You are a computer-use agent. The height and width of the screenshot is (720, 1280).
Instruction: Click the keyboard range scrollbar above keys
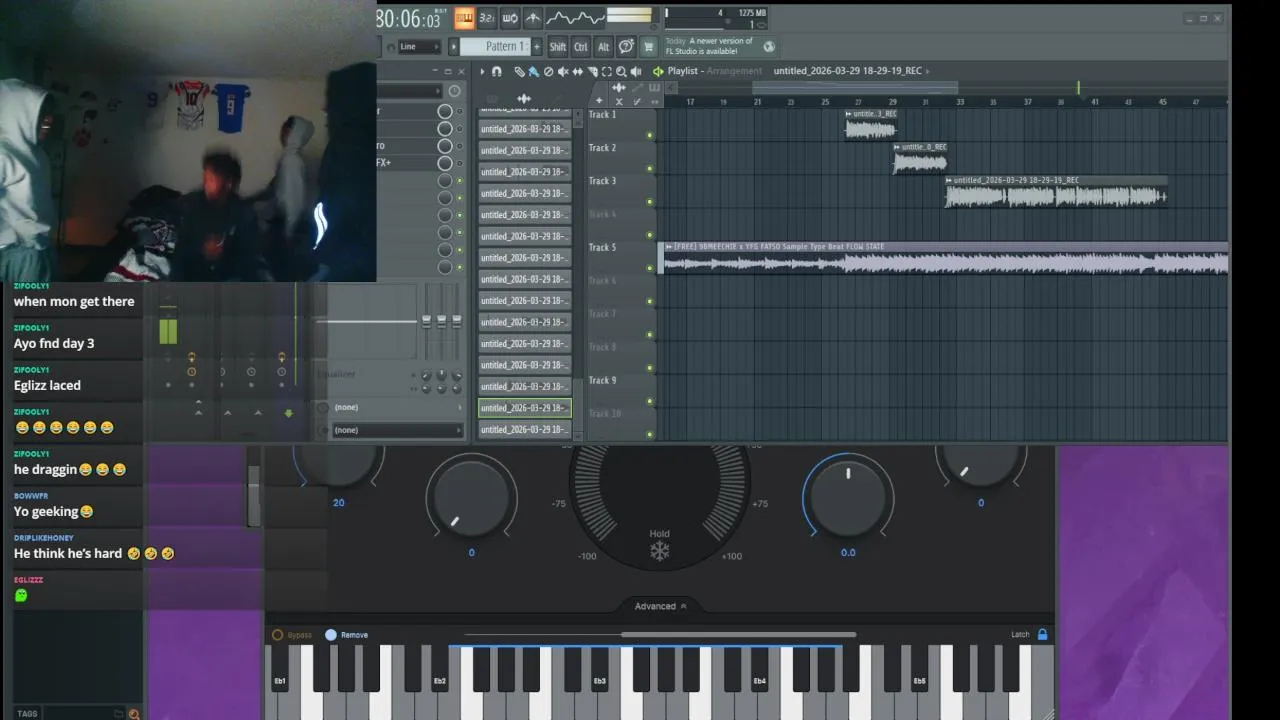click(x=739, y=634)
